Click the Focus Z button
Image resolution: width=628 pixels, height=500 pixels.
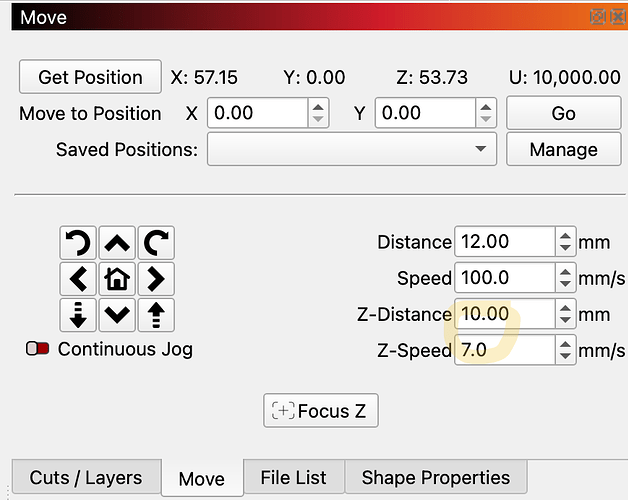click(321, 411)
